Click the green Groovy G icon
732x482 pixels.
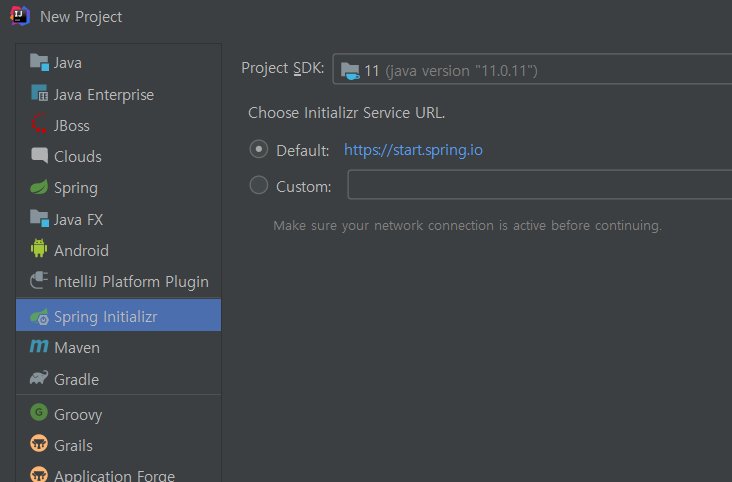coord(39,412)
